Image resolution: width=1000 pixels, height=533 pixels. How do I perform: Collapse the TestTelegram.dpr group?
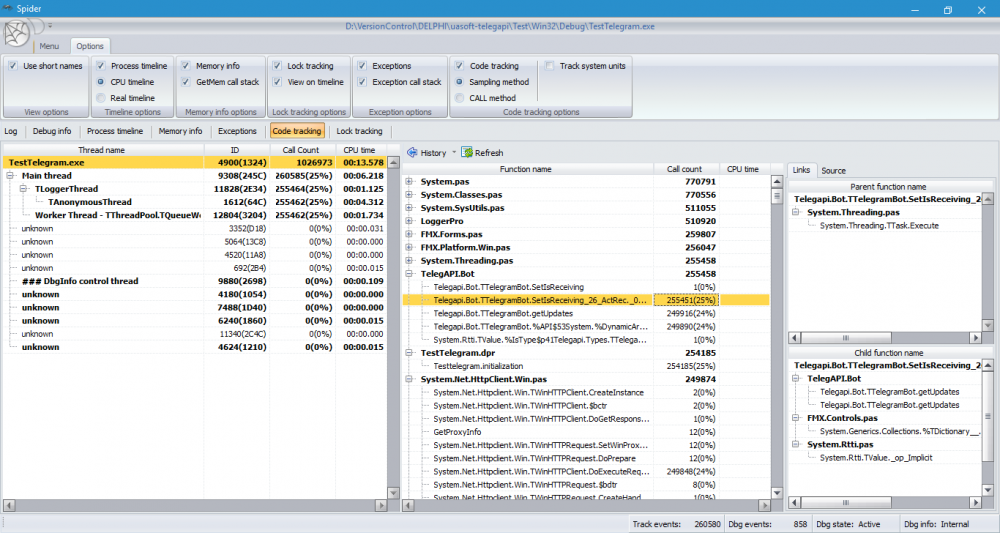[x=409, y=353]
